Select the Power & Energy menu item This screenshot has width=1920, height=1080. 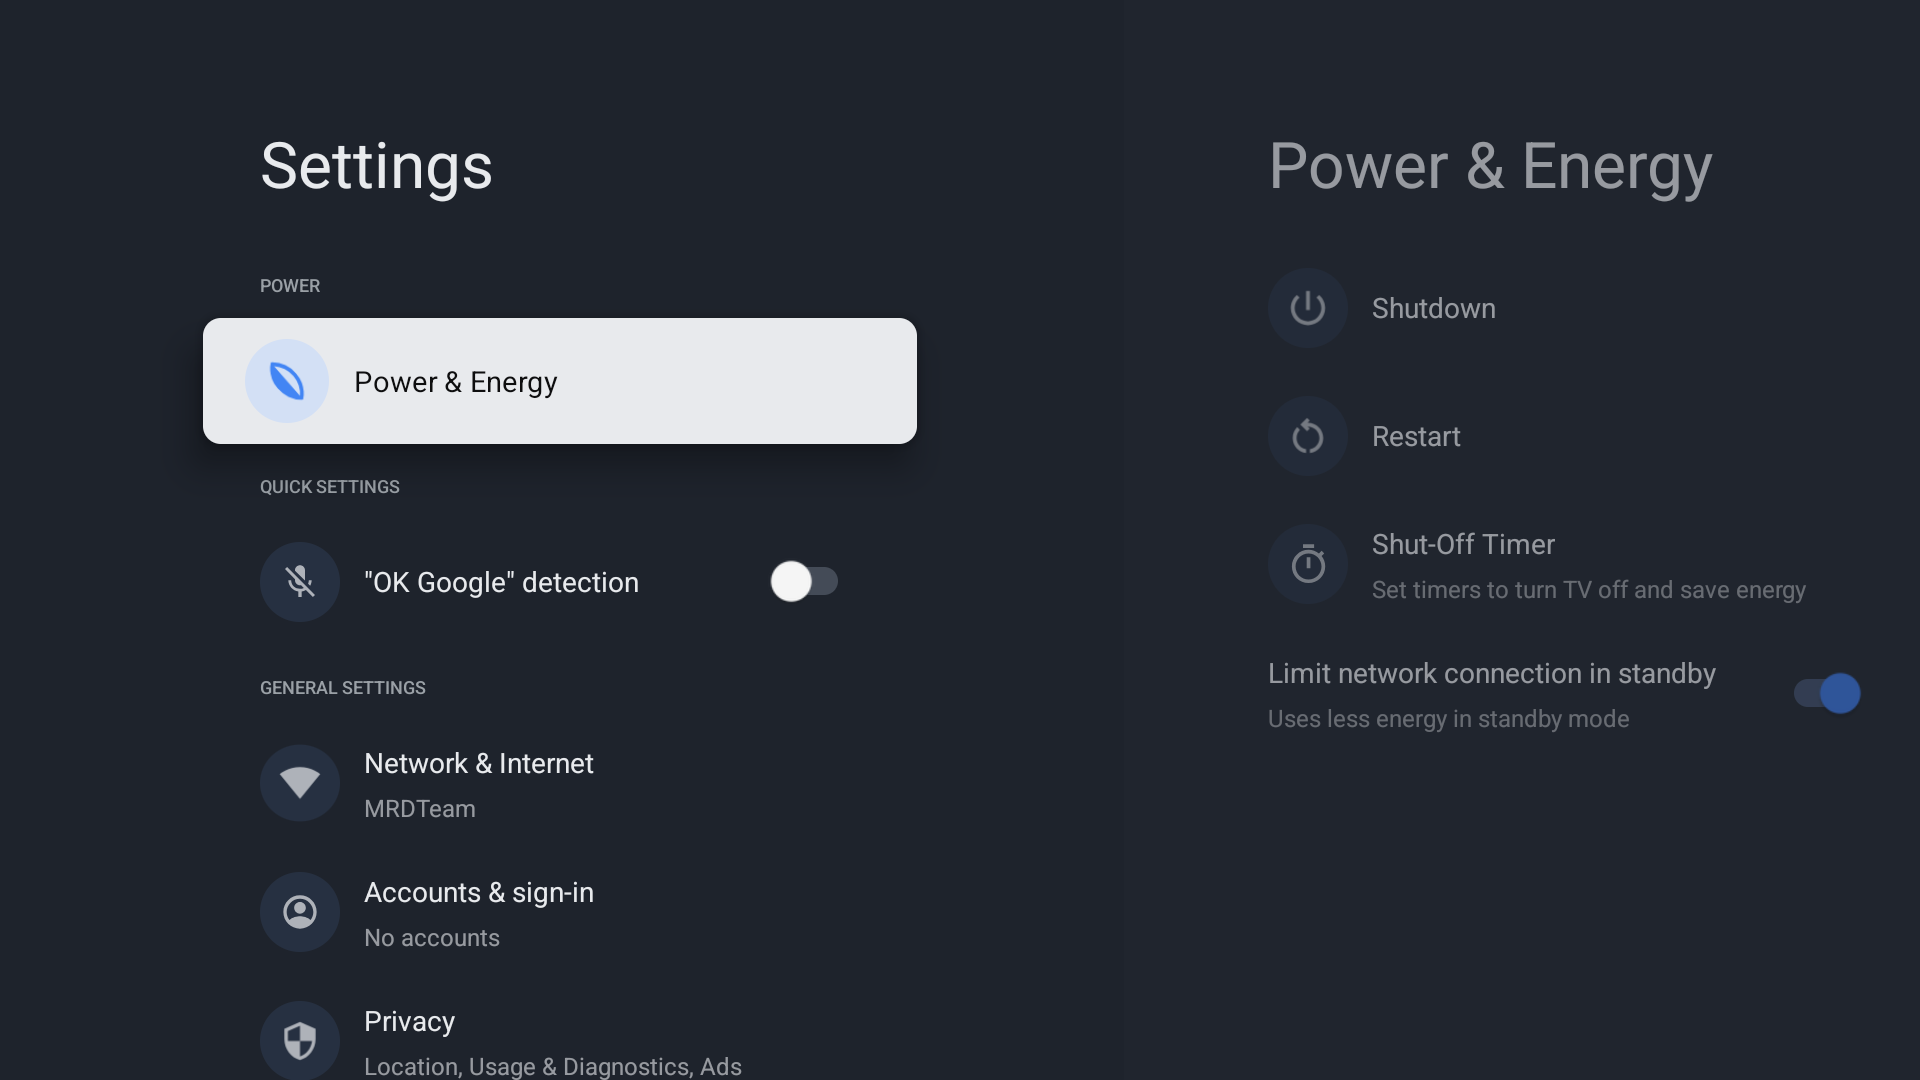coord(559,381)
